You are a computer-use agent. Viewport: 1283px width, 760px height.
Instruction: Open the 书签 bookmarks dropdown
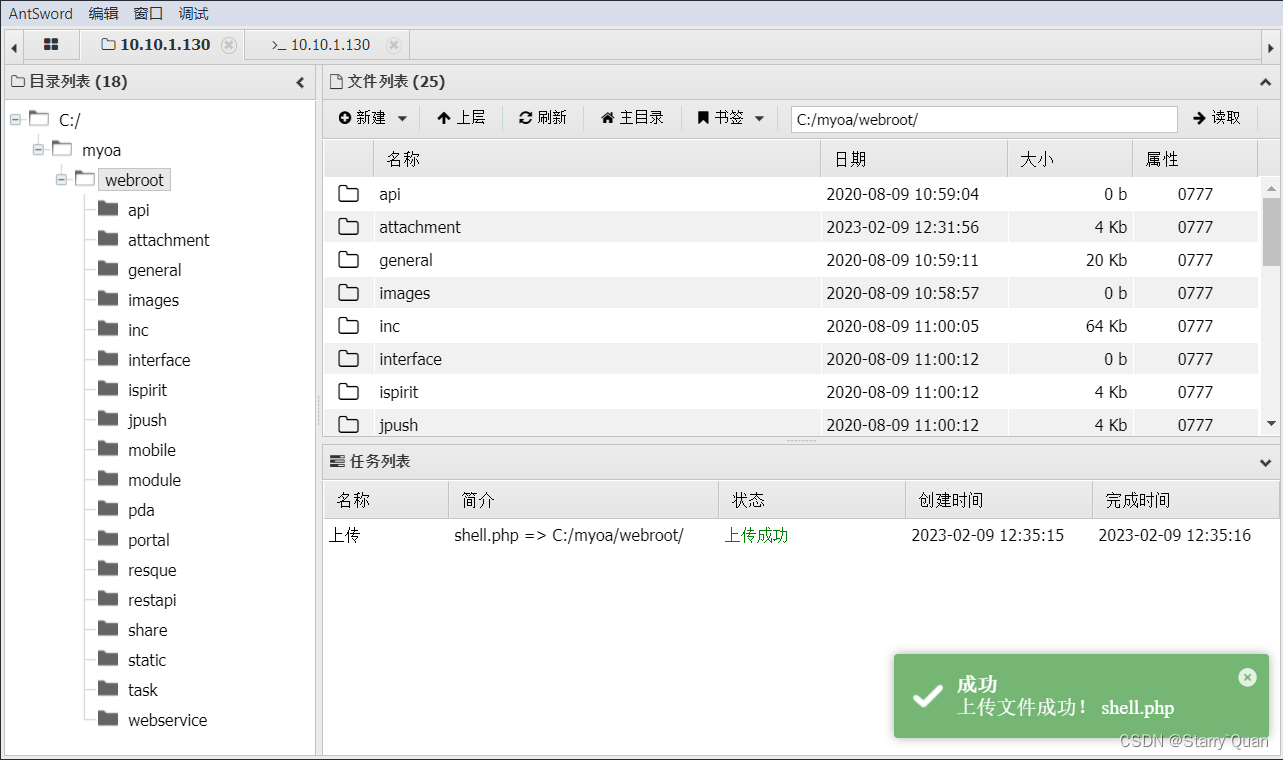pyautogui.click(x=731, y=118)
